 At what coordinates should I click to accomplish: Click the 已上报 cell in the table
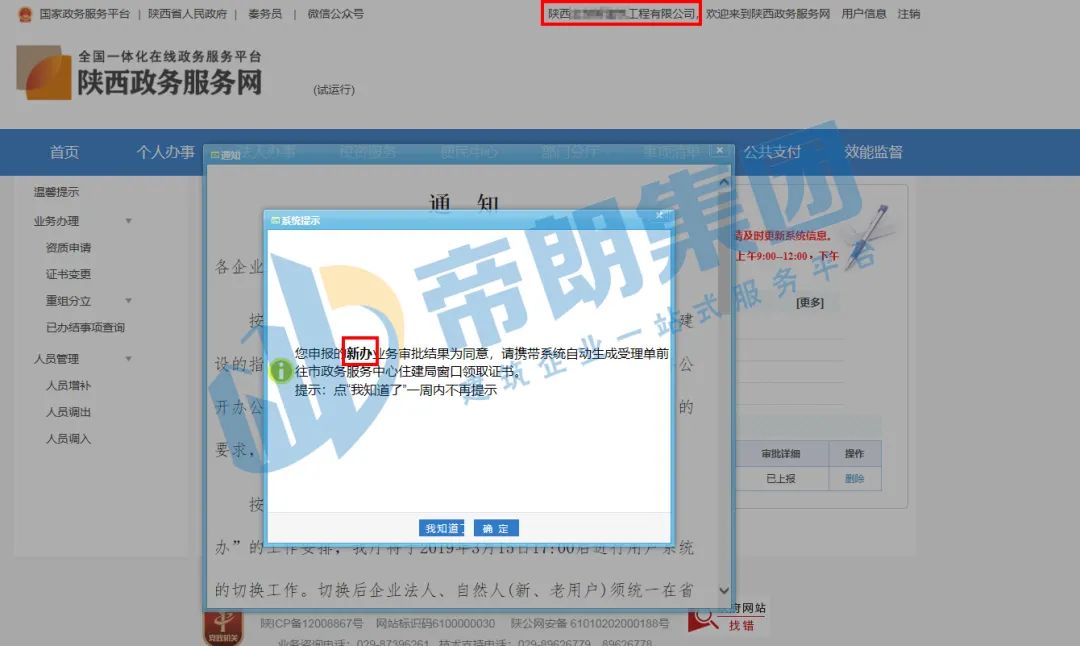(781, 479)
